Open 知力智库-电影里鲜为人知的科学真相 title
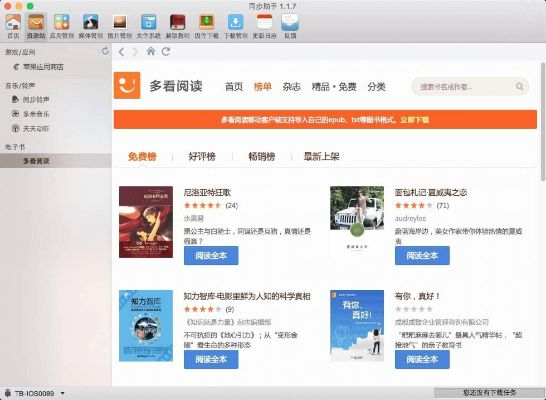Image resolution: width=546 pixels, height=400 pixels. point(247,296)
